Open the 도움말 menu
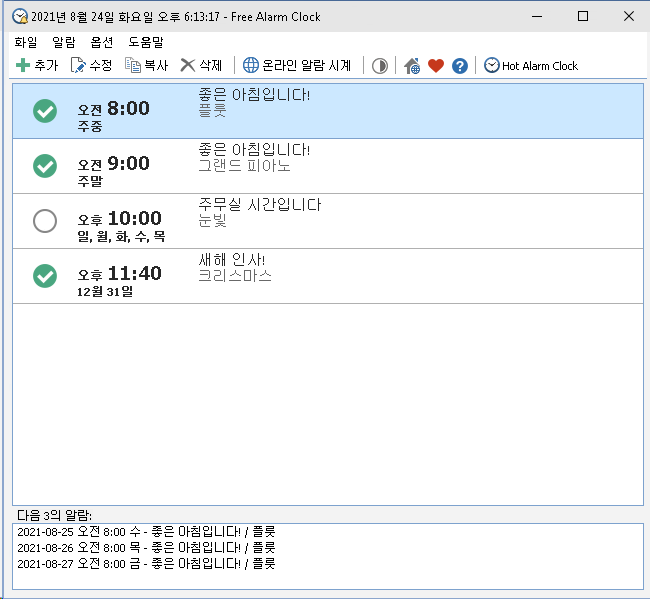 point(146,42)
